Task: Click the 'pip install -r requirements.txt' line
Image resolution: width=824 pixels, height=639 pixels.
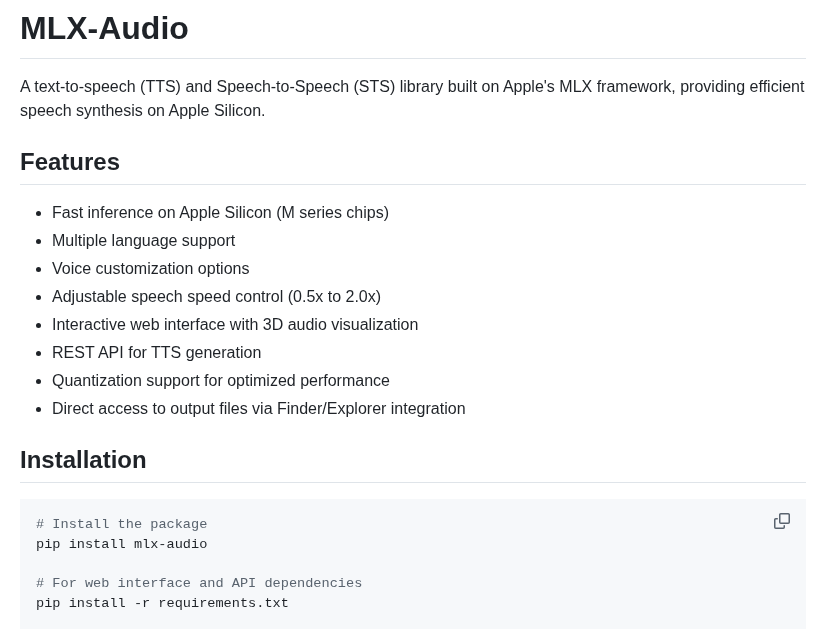Action: (162, 603)
